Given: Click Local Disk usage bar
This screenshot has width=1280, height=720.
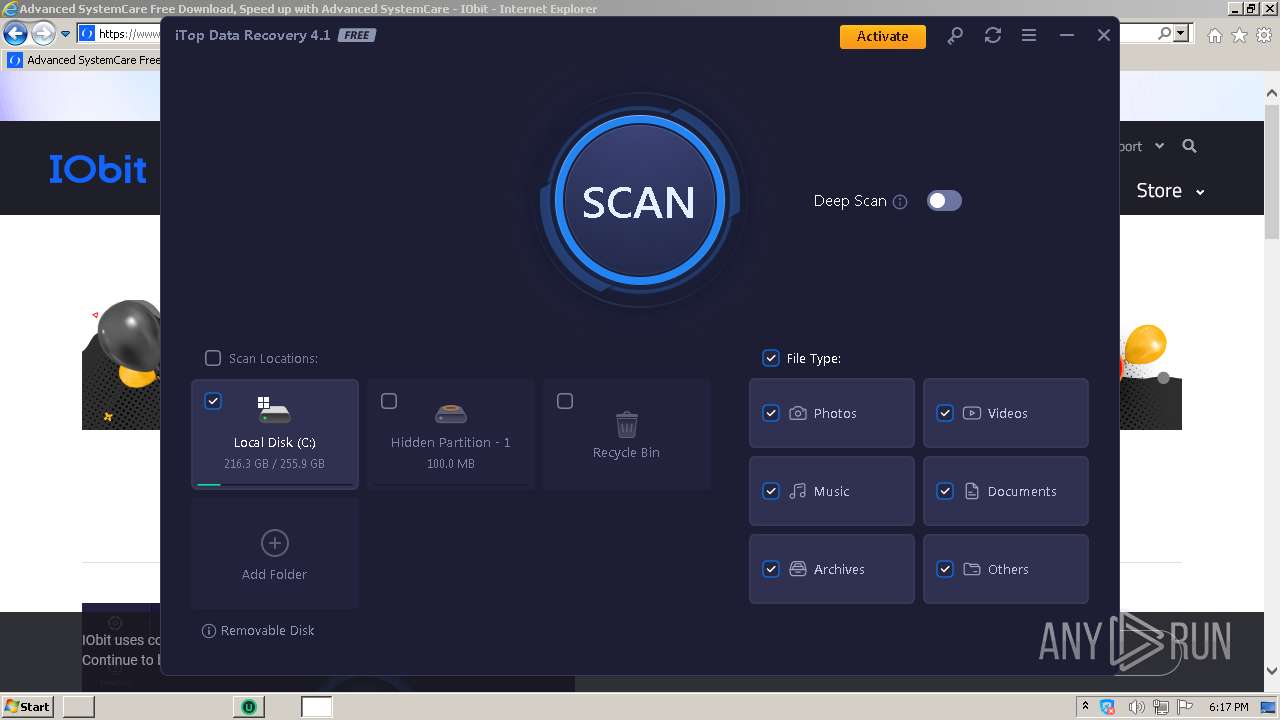Looking at the screenshot, I should click(x=275, y=484).
